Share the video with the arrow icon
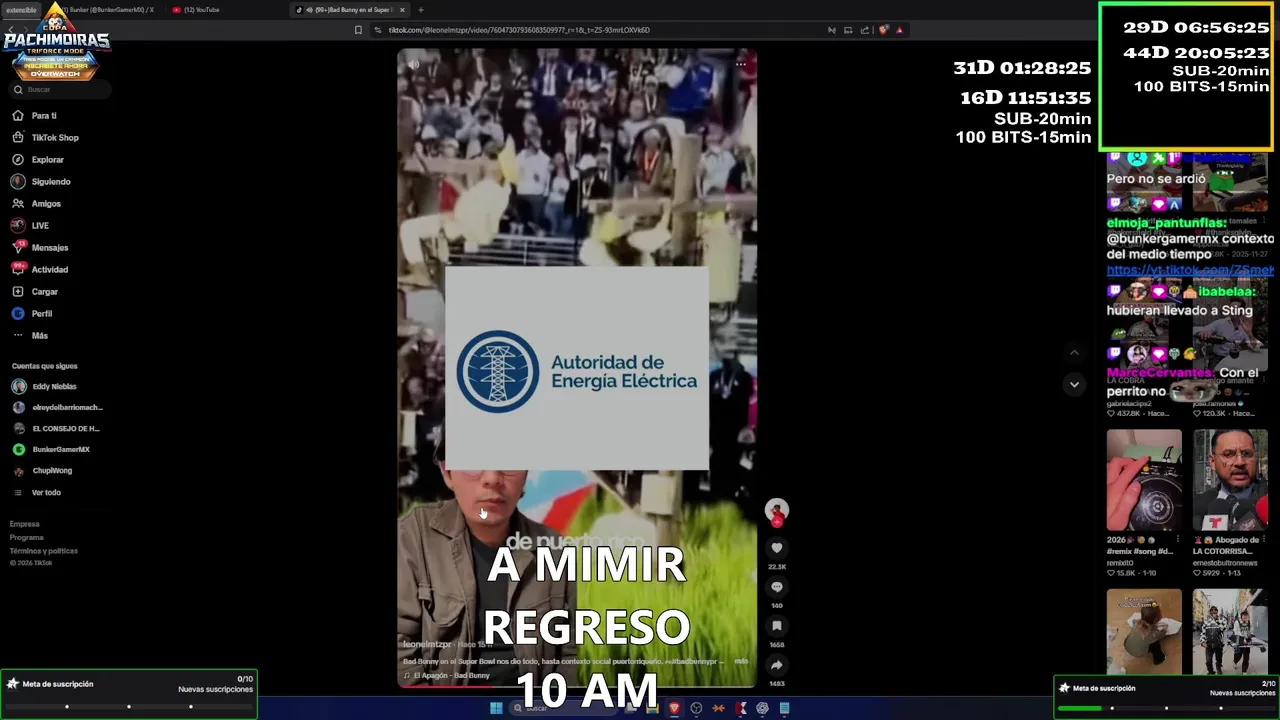The width and height of the screenshot is (1280, 720). point(777,665)
